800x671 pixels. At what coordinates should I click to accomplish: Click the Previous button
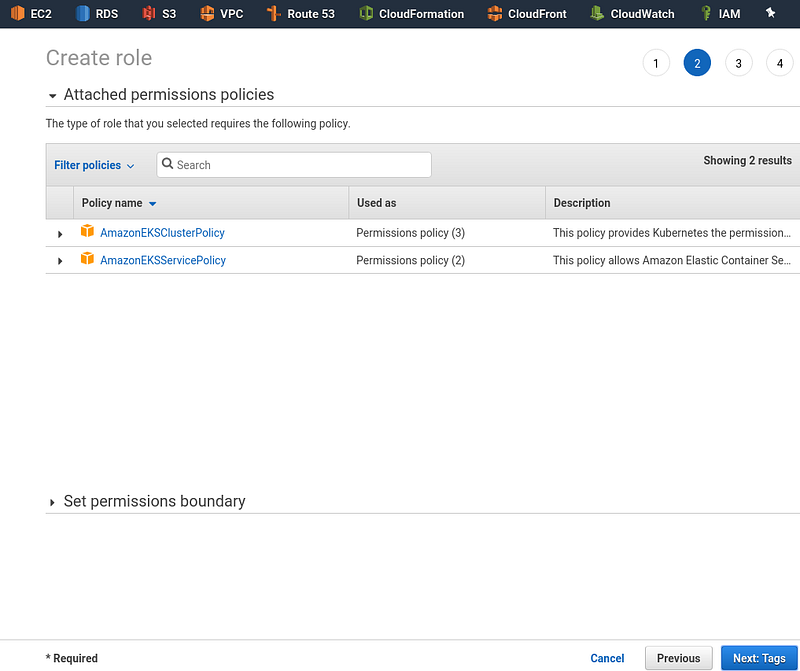pos(679,658)
